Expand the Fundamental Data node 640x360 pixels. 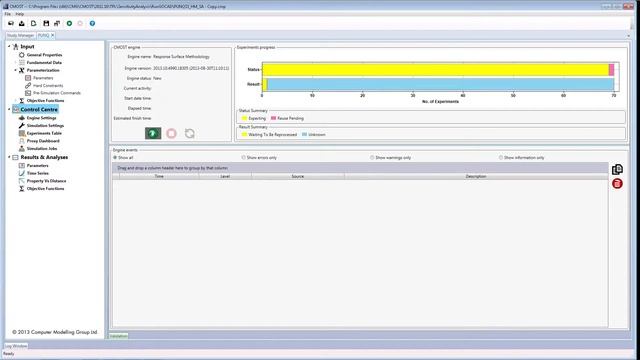[16, 62]
